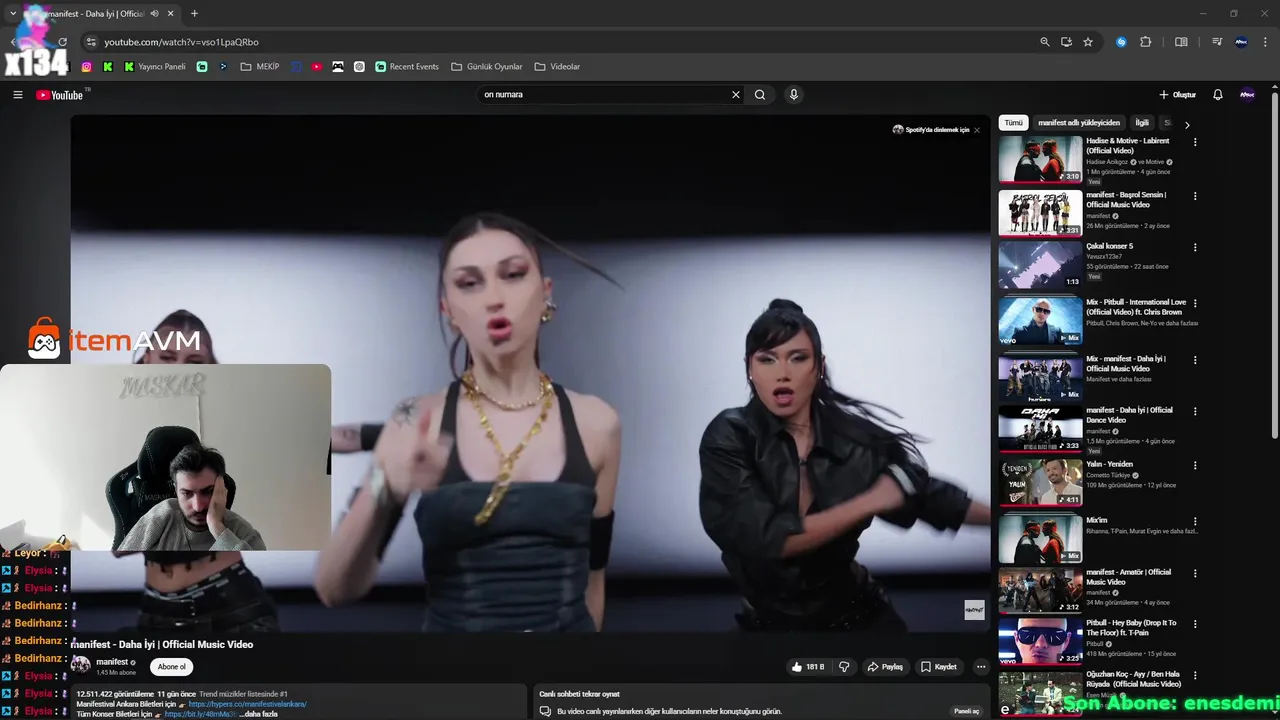Open the reading mode side panel icon

[x=1181, y=42]
